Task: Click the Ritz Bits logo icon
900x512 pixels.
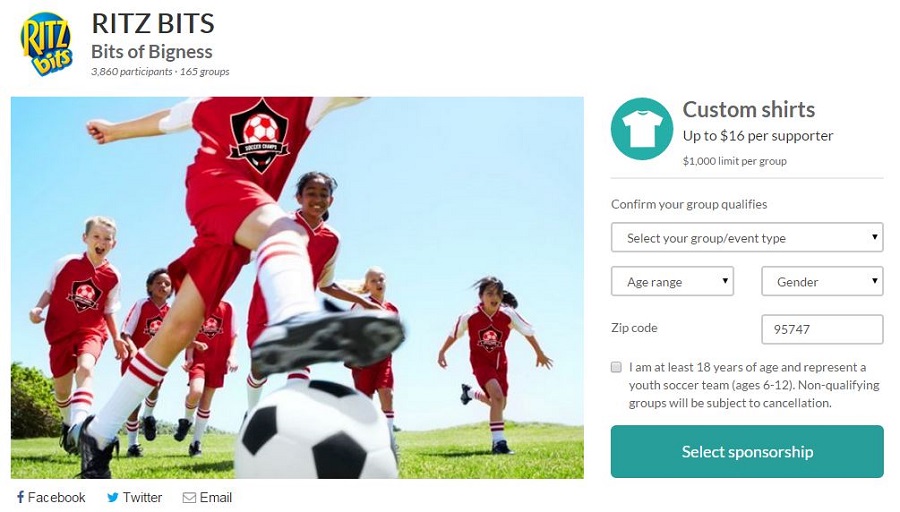Action: [x=46, y=44]
